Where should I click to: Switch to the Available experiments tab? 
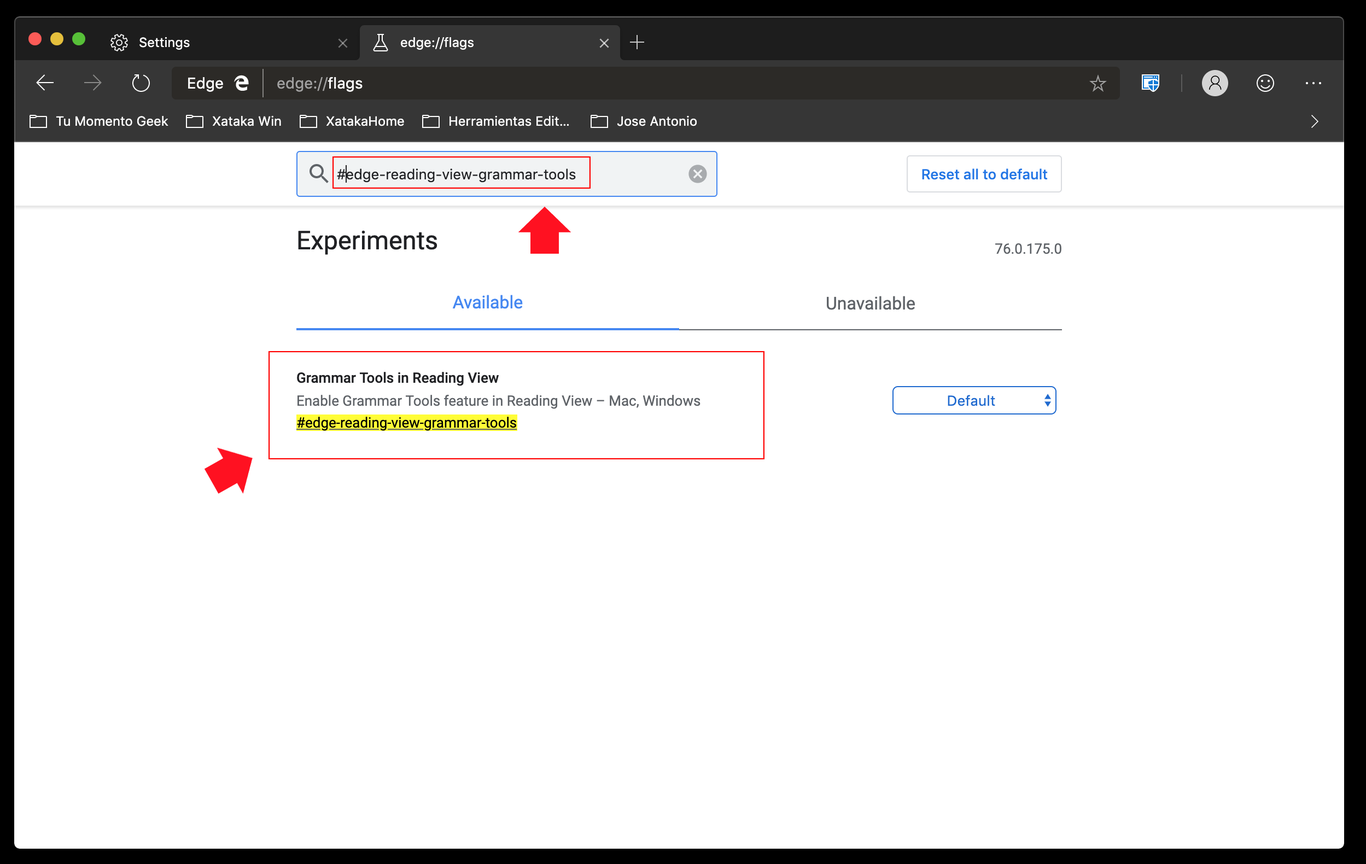pos(487,303)
